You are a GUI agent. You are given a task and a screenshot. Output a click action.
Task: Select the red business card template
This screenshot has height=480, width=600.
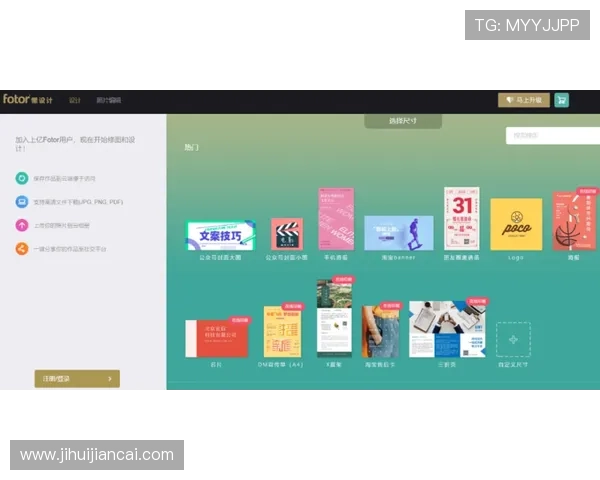217,339
